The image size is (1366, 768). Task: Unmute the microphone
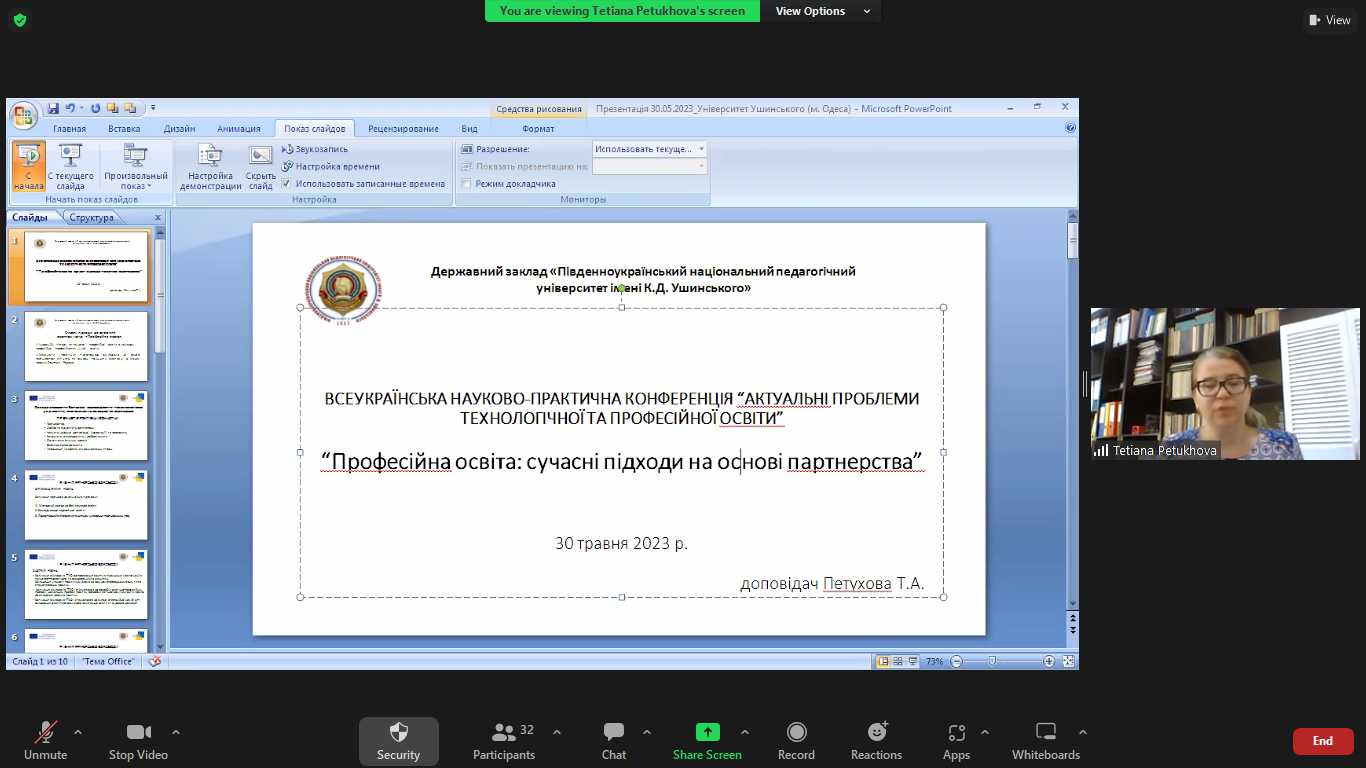coord(45,732)
